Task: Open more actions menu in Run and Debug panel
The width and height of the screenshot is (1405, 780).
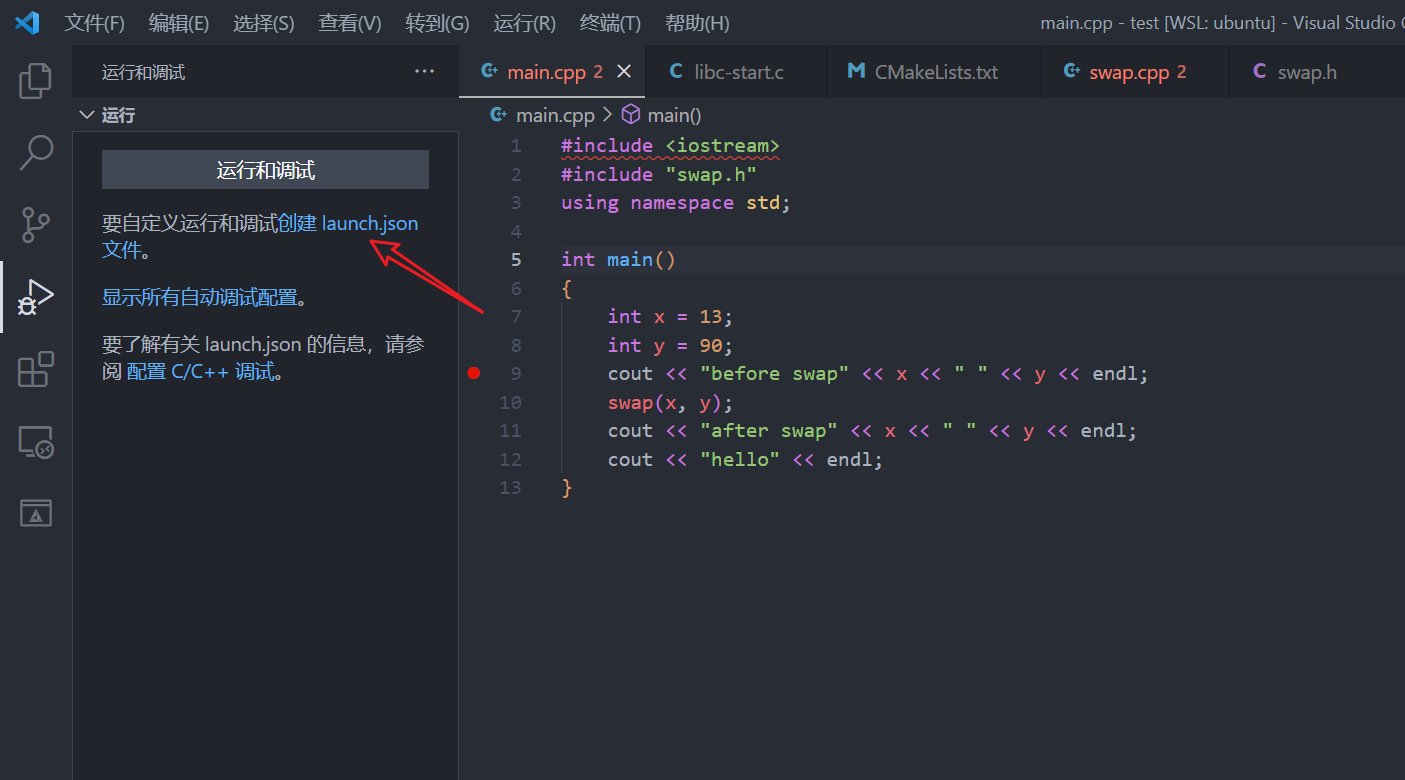Action: (x=424, y=71)
